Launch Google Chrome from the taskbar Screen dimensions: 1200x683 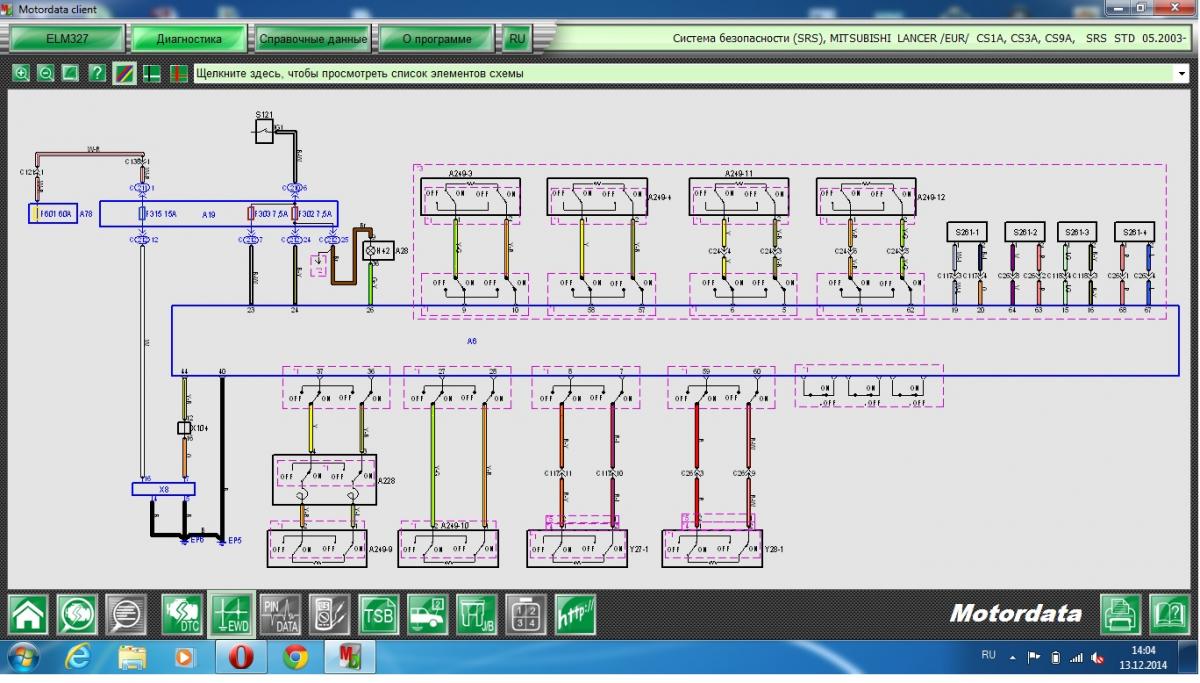pos(294,657)
